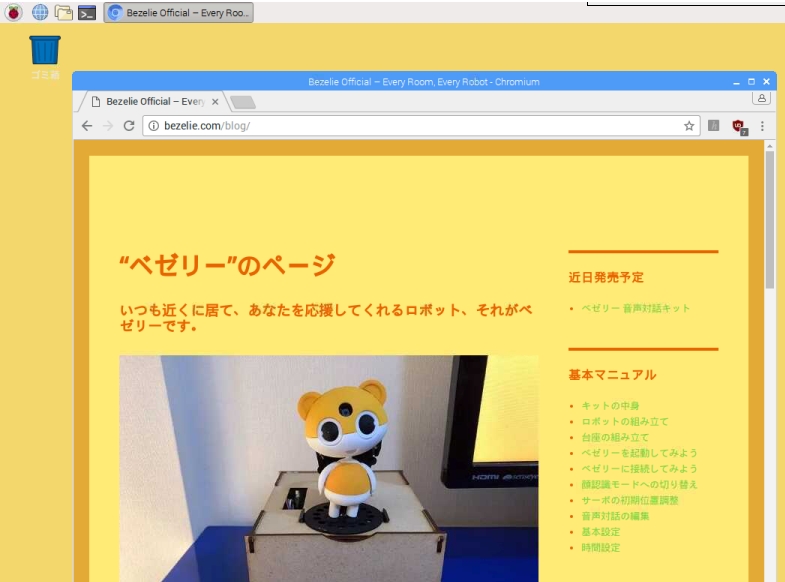Bookmark this page with the star

click(x=689, y=126)
